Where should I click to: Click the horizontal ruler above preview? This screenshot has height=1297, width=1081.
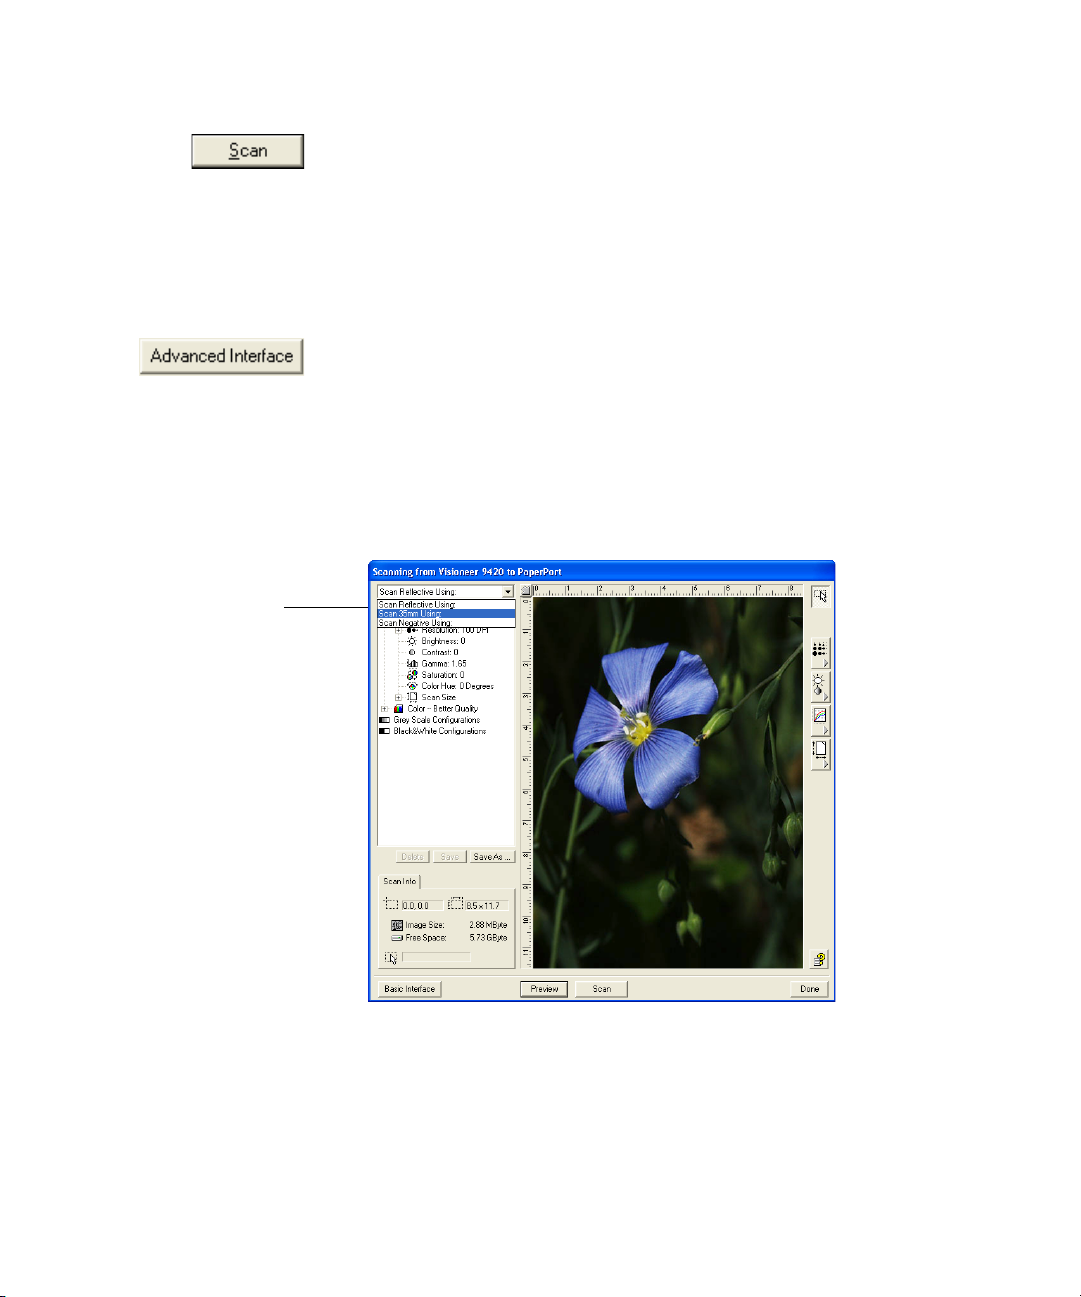click(668, 591)
